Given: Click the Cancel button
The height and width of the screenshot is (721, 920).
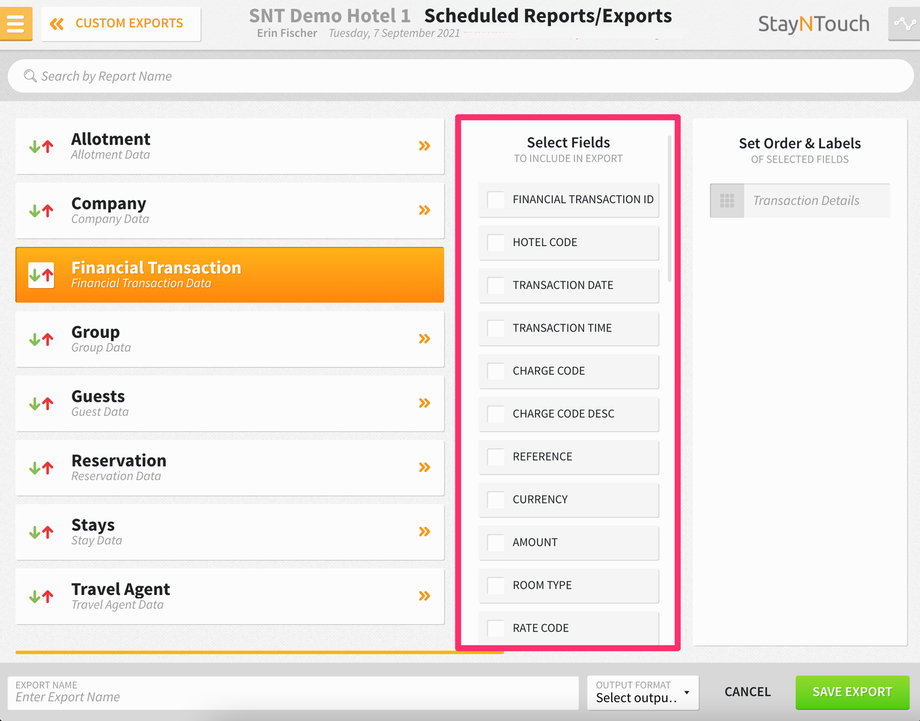Looking at the screenshot, I should (747, 692).
